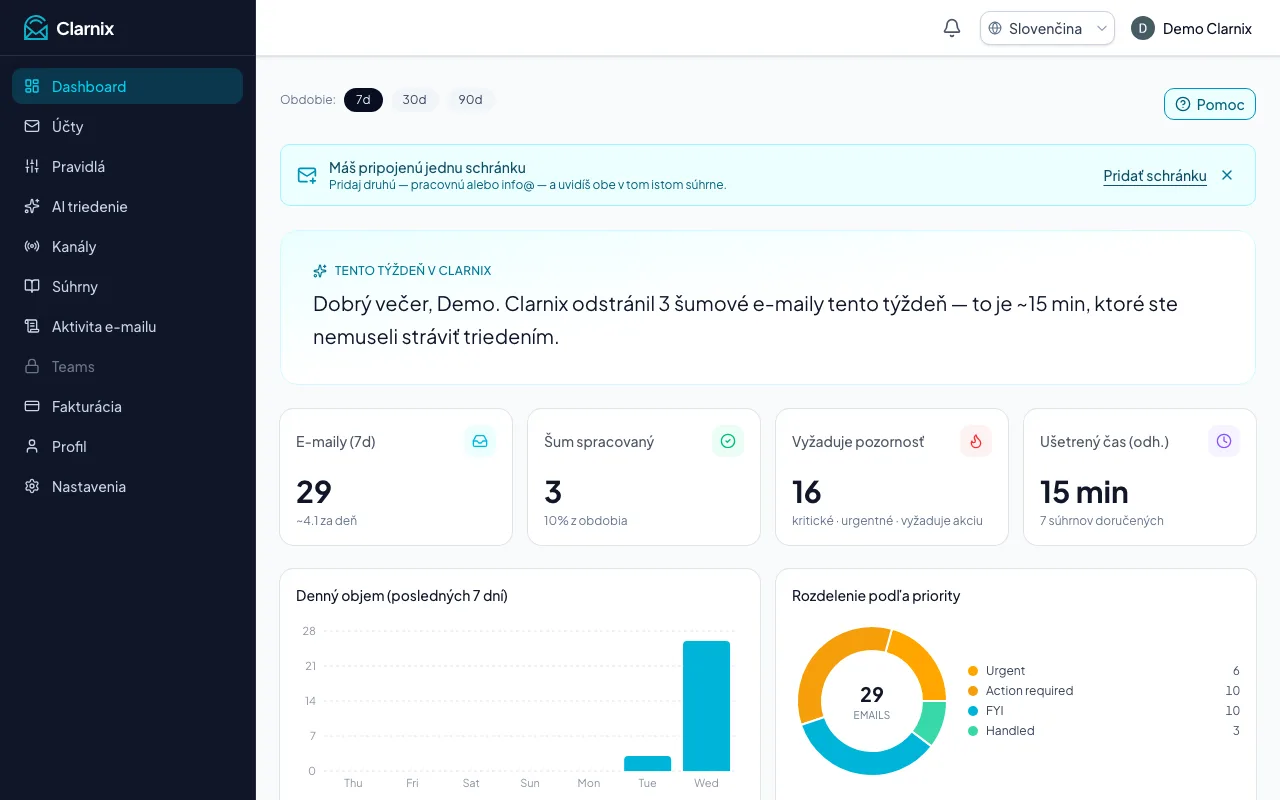Image resolution: width=1280 pixels, height=800 pixels.
Task: Click the Fakturácia credit card icon
Action: click(x=32, y=406)
